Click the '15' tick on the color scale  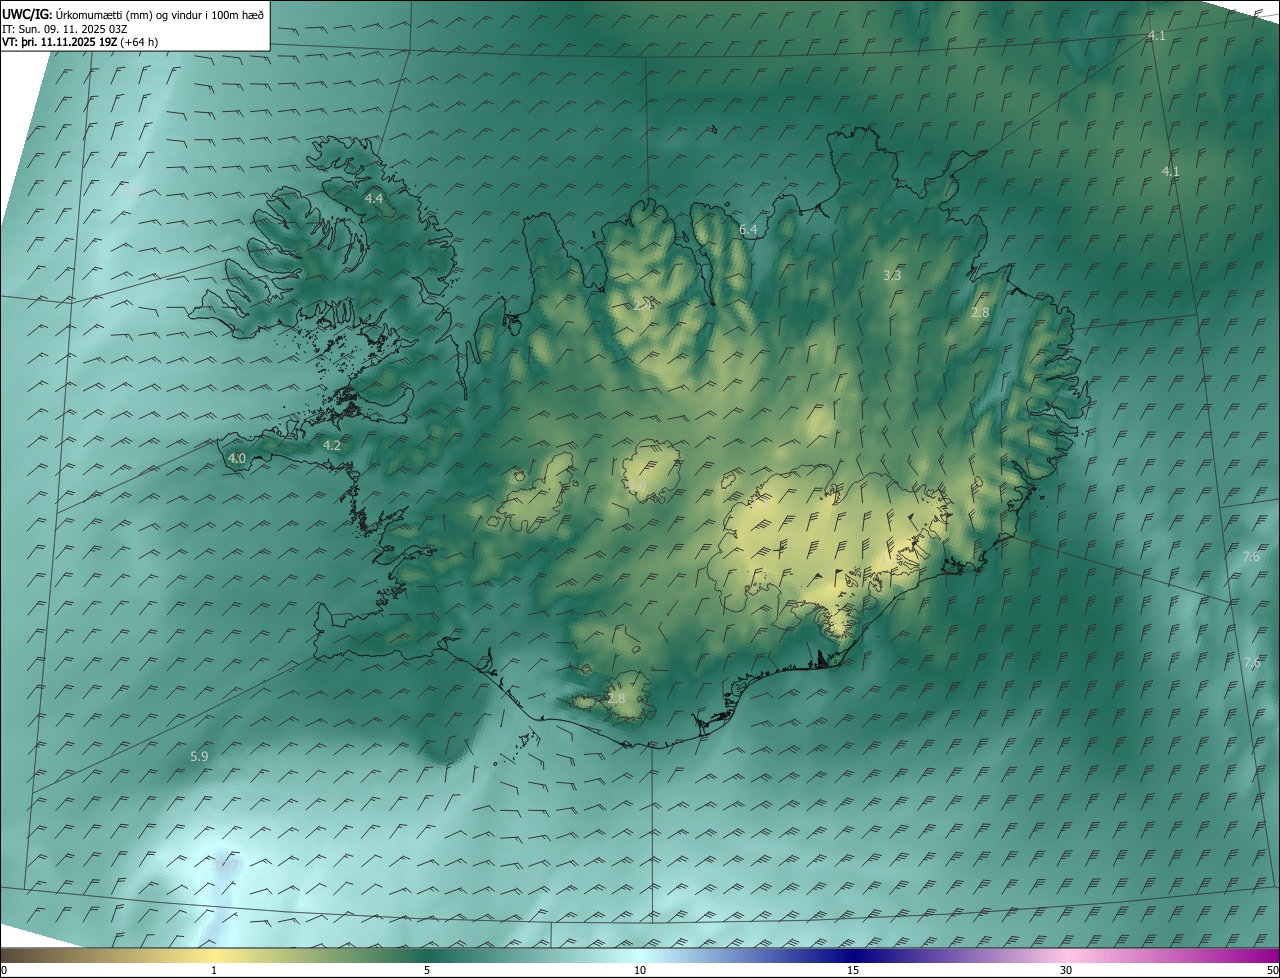click(853, 970)
